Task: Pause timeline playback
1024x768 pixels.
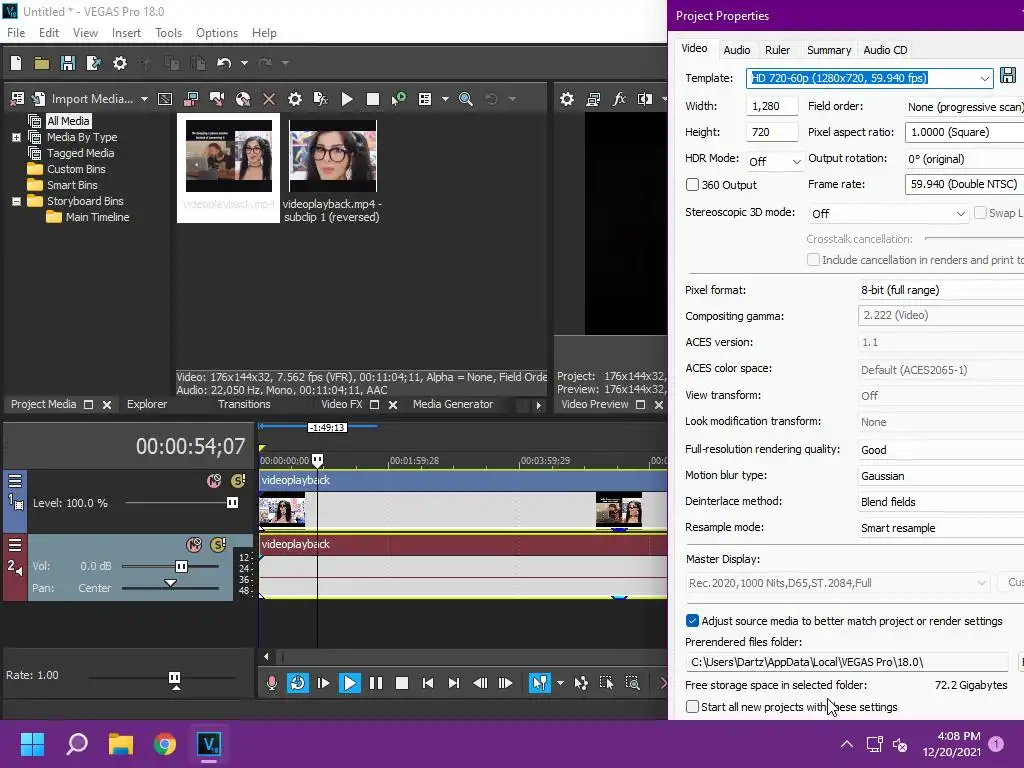Action: point(376,683)
